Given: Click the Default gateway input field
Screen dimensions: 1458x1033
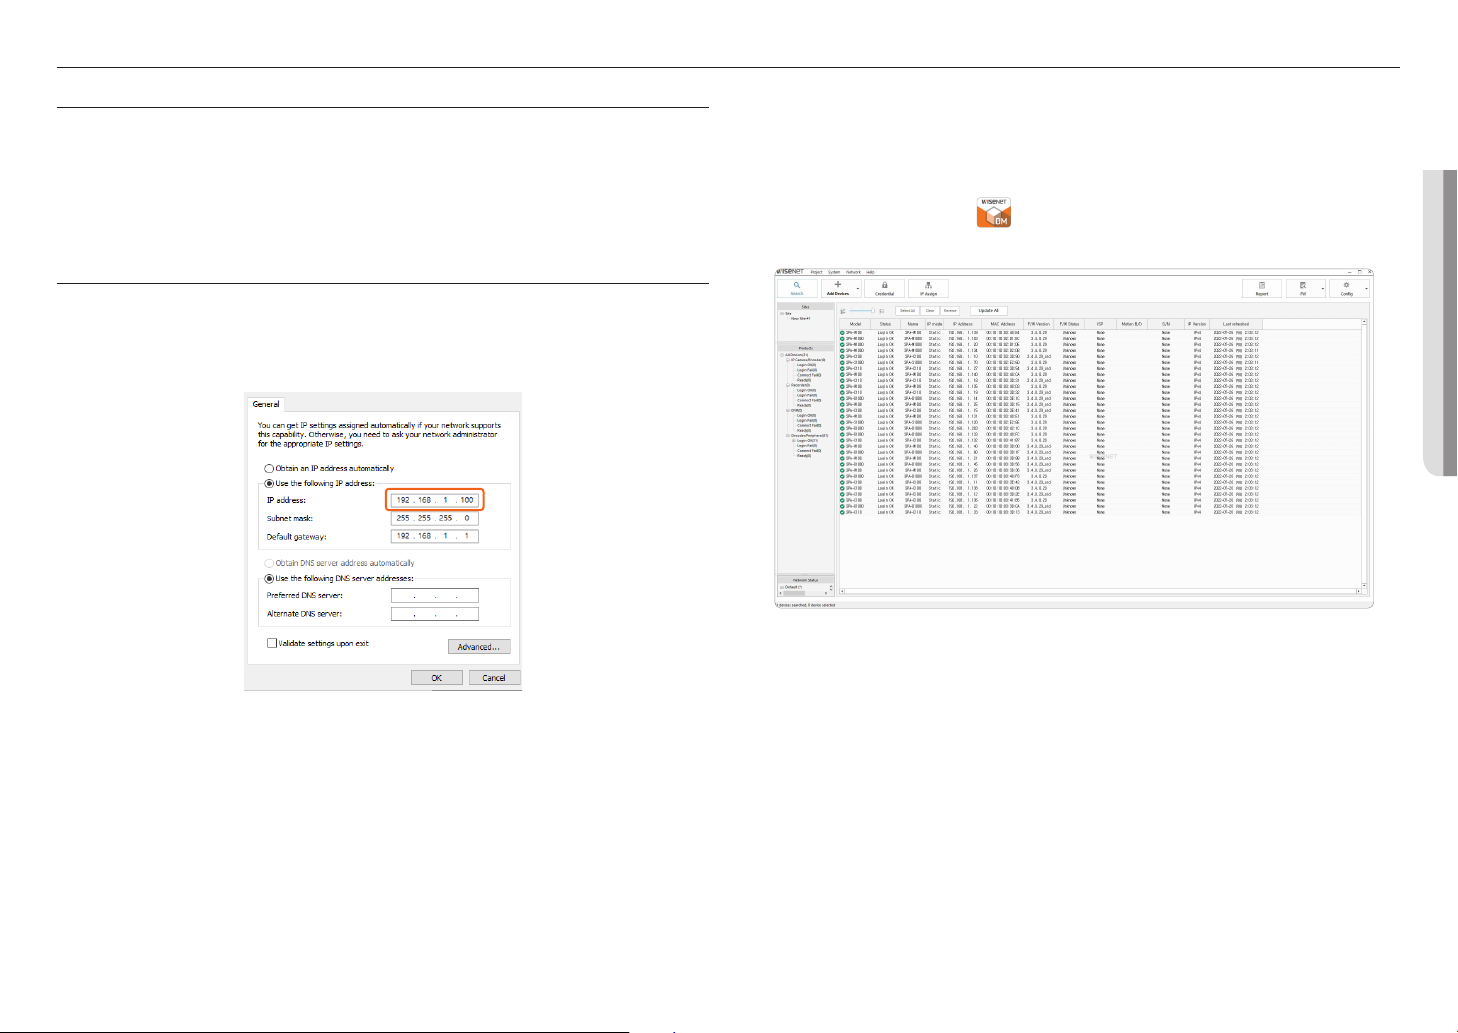Looking at the screenshot, I should [x=435, y=536].
